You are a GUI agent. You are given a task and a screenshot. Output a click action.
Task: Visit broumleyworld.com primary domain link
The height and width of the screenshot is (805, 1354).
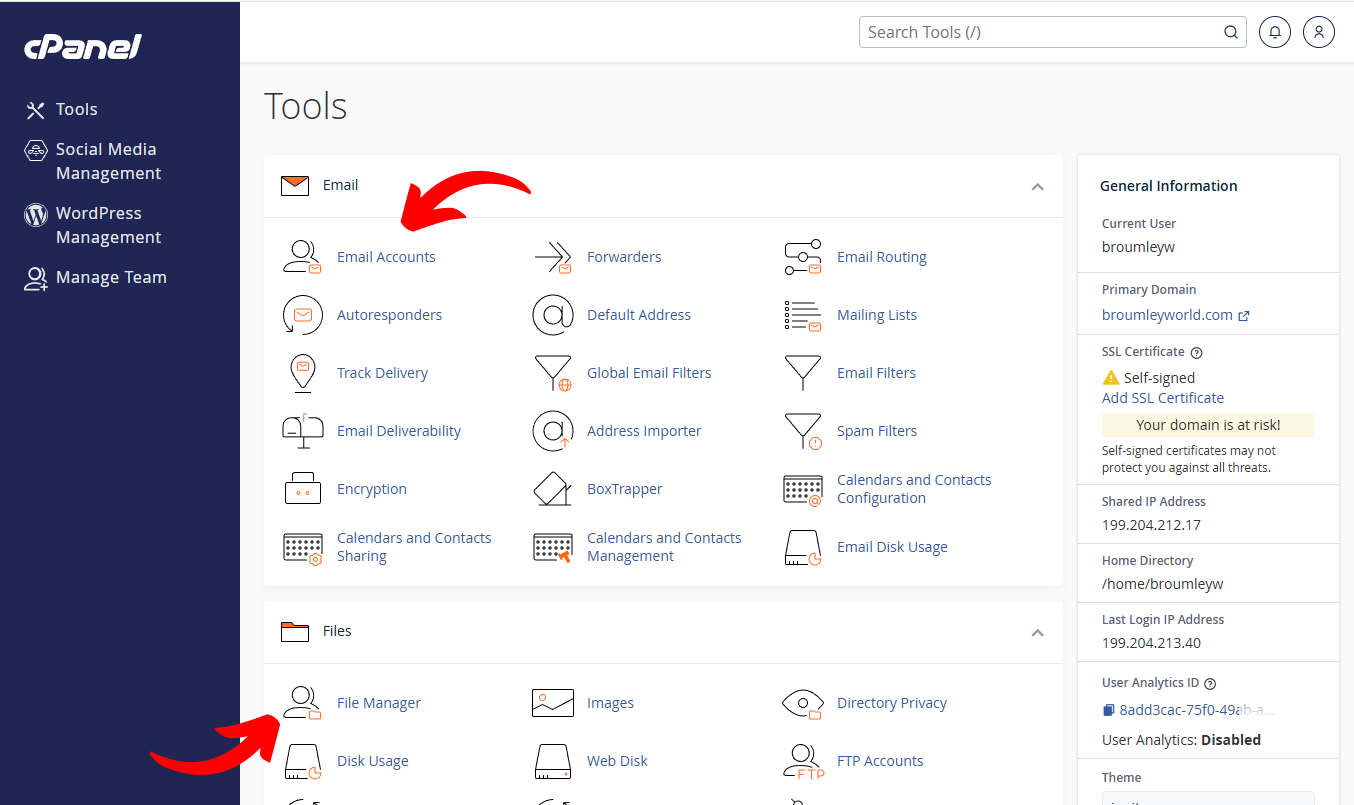coord(1167,315)
